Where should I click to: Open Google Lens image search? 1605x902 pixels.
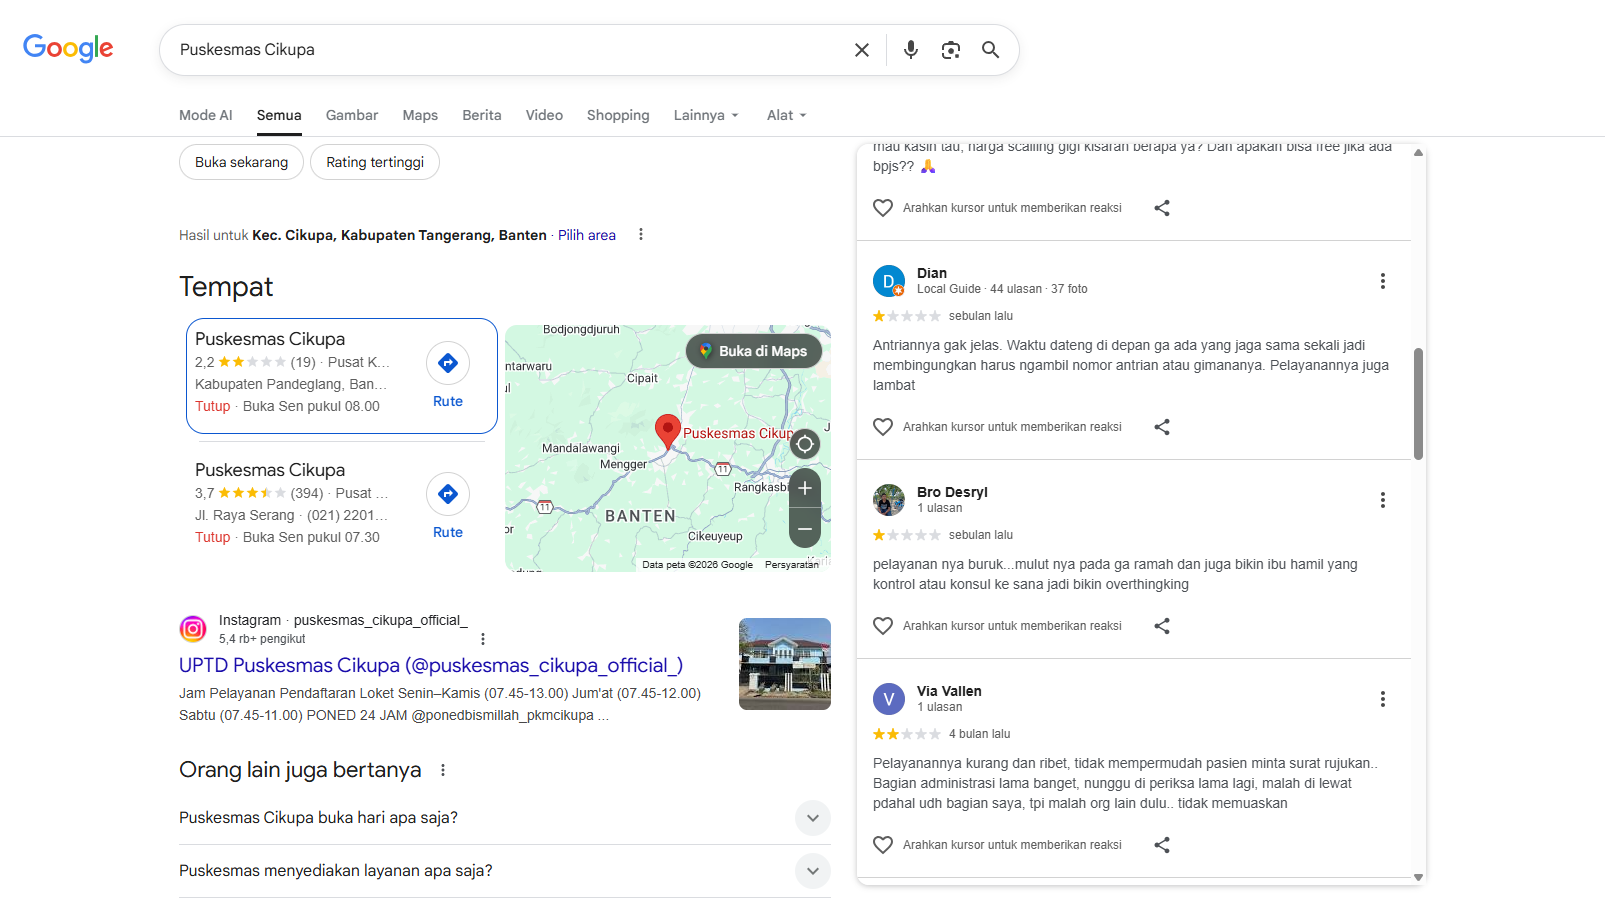pos(950,49)
